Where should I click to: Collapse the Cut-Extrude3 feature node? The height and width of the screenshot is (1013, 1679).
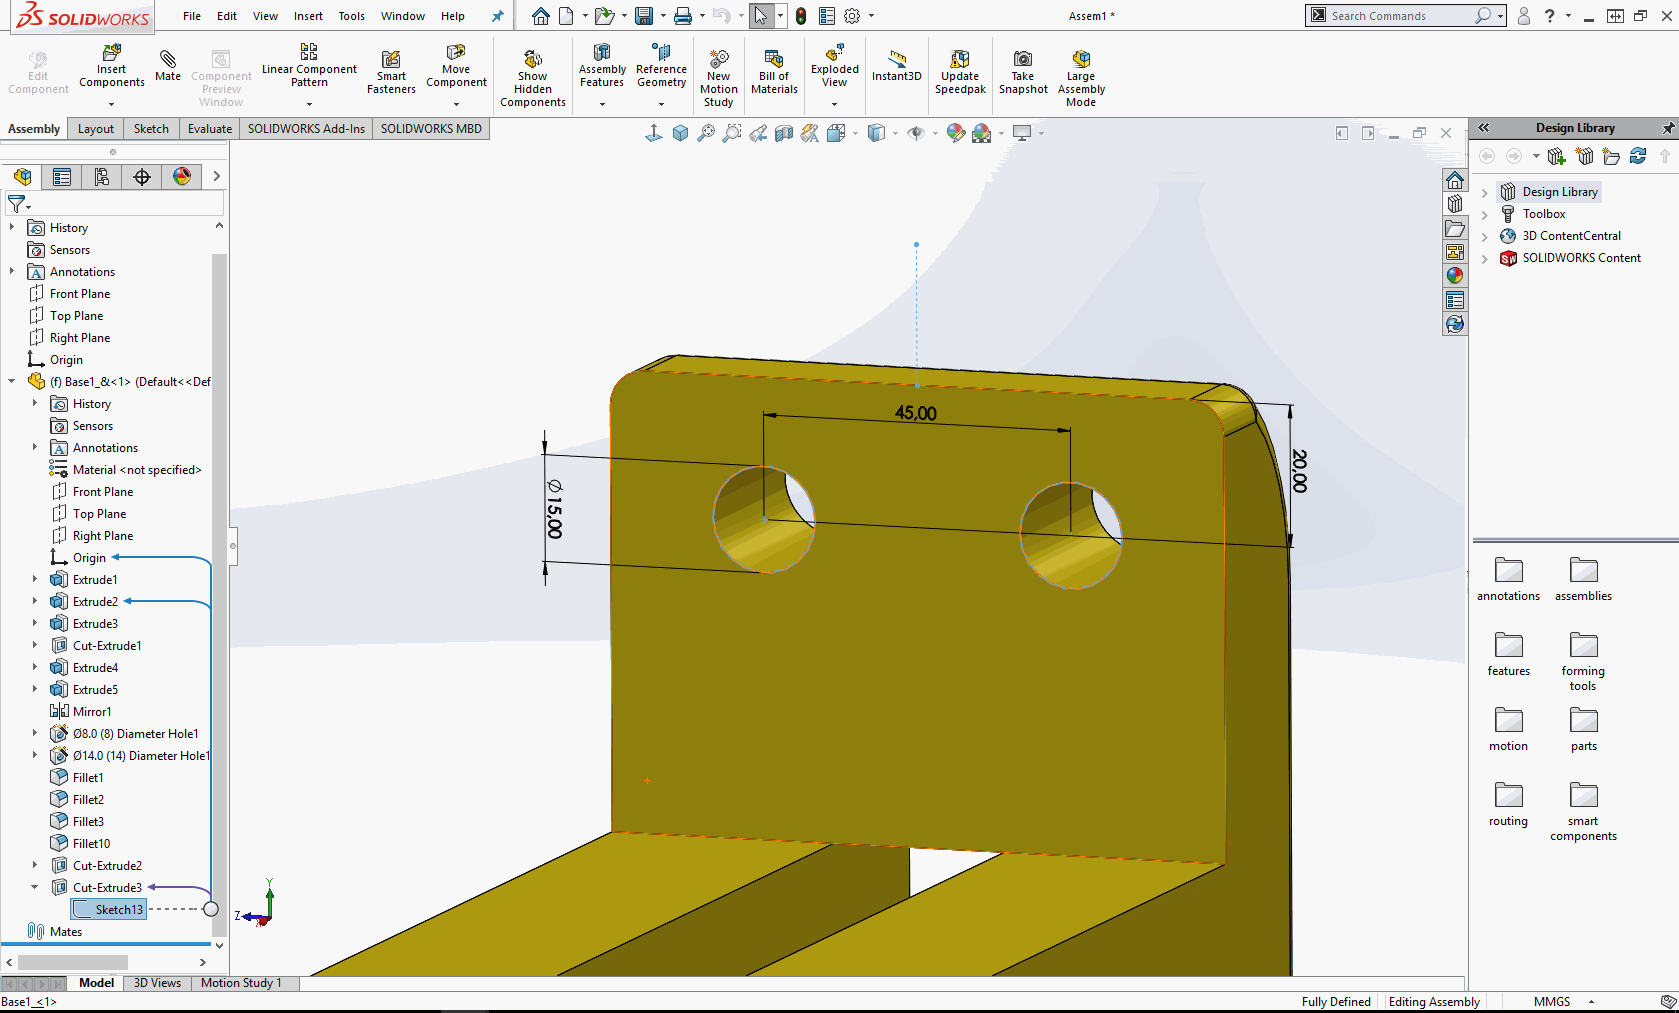(35, 888)
